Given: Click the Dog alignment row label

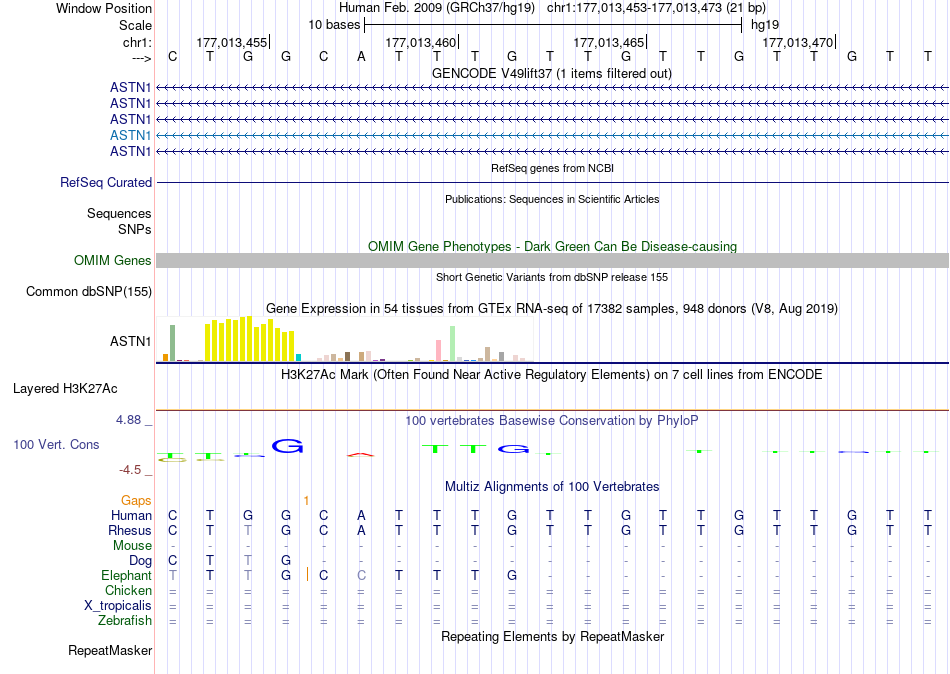Looking at the screenshot, I should point(140,561).
